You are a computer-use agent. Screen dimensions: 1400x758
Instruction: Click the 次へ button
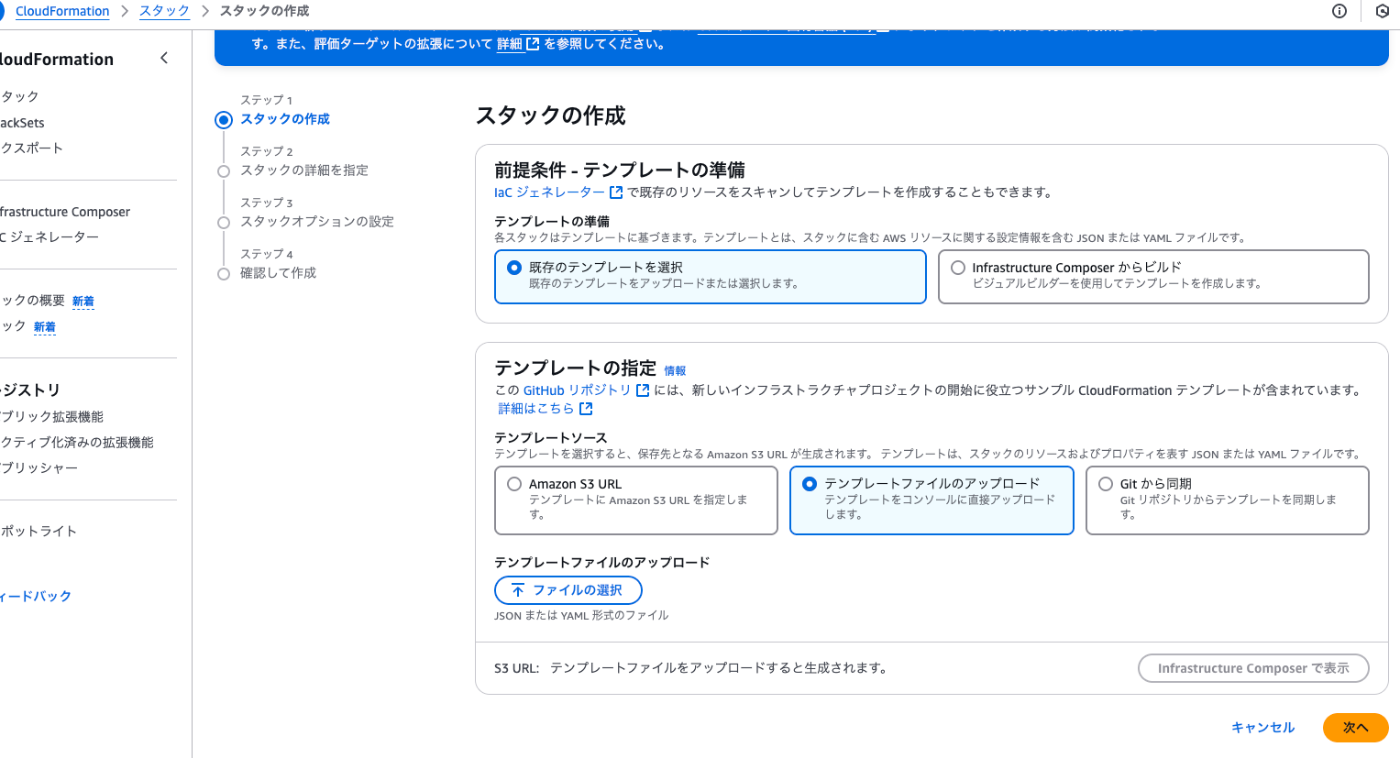(1355, 728)
